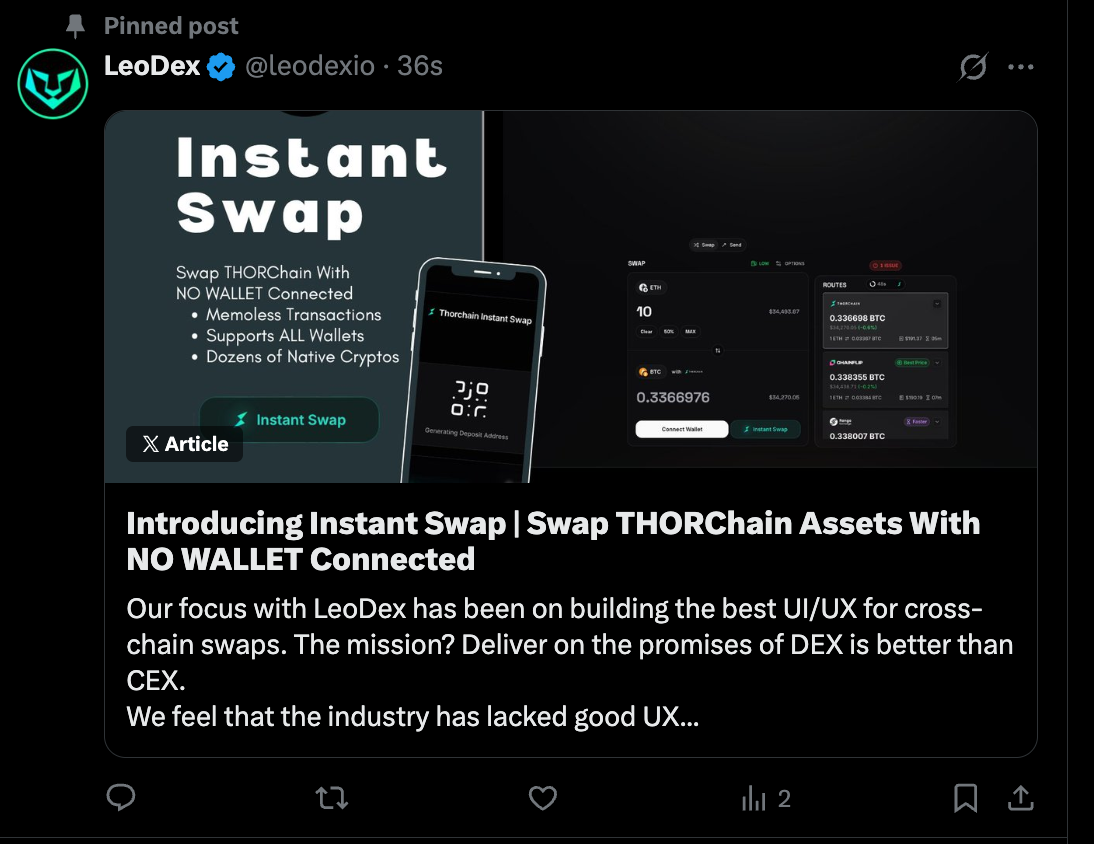
Task: Click the repost icon
Action: (330, 797)
